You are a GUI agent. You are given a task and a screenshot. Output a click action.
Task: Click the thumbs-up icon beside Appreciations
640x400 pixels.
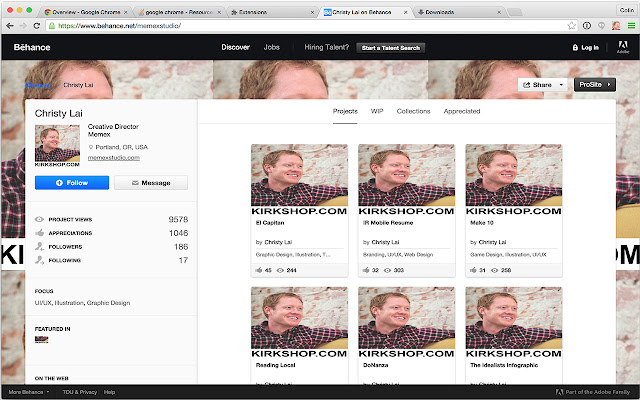pyautogui.click(x=40, y=233)
